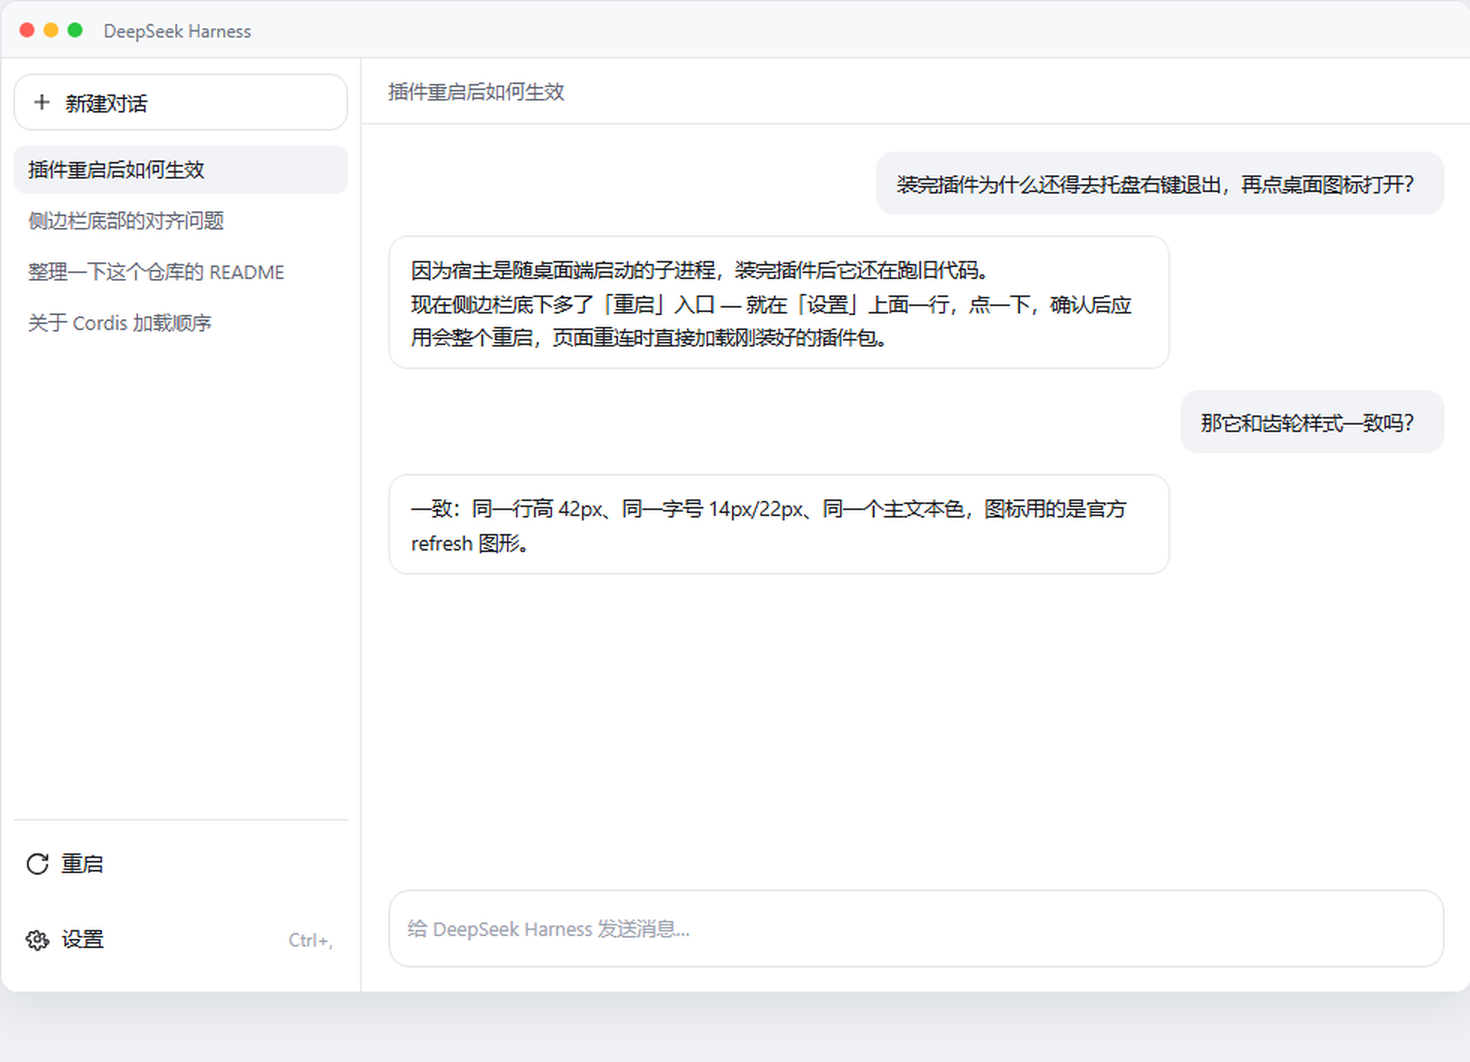Open the 整理一下这个仓库的 README conversation

tap(181, 272)
